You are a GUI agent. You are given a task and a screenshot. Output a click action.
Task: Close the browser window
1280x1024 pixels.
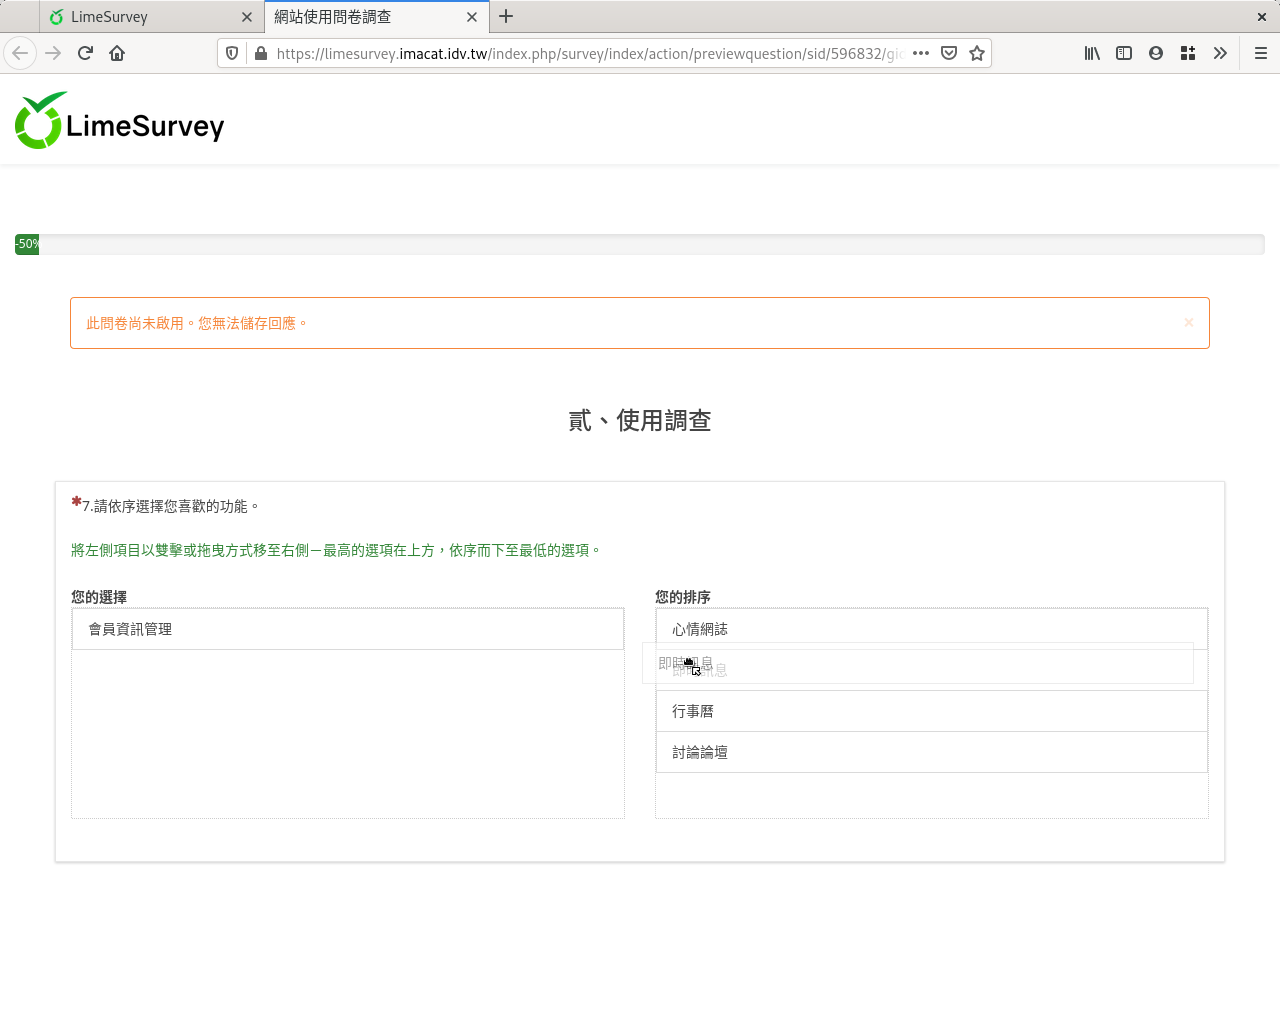(1262, 17)
